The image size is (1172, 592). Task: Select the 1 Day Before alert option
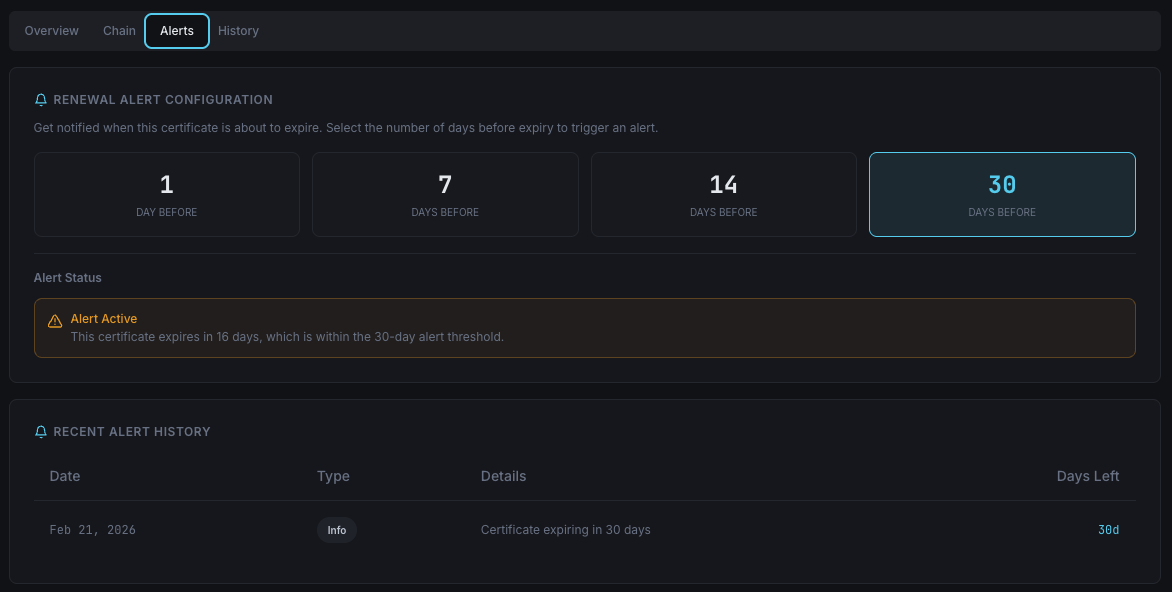point(166,194)
